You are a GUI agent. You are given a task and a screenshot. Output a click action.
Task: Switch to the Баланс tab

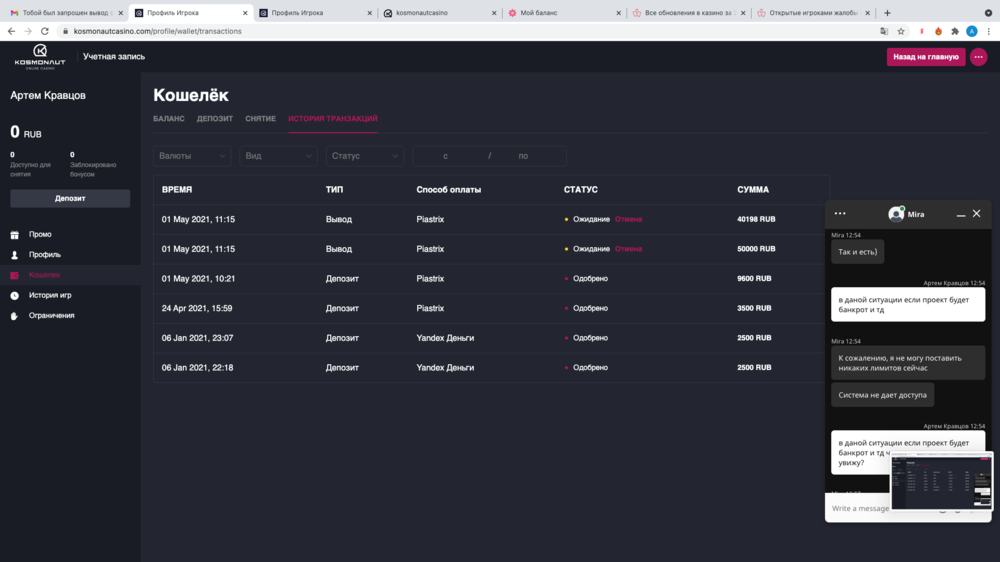click(x=169, y=119)
